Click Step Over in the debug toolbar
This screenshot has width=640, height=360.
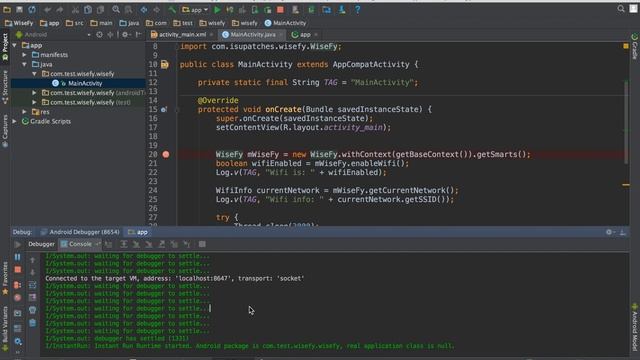tap(123, 244)
